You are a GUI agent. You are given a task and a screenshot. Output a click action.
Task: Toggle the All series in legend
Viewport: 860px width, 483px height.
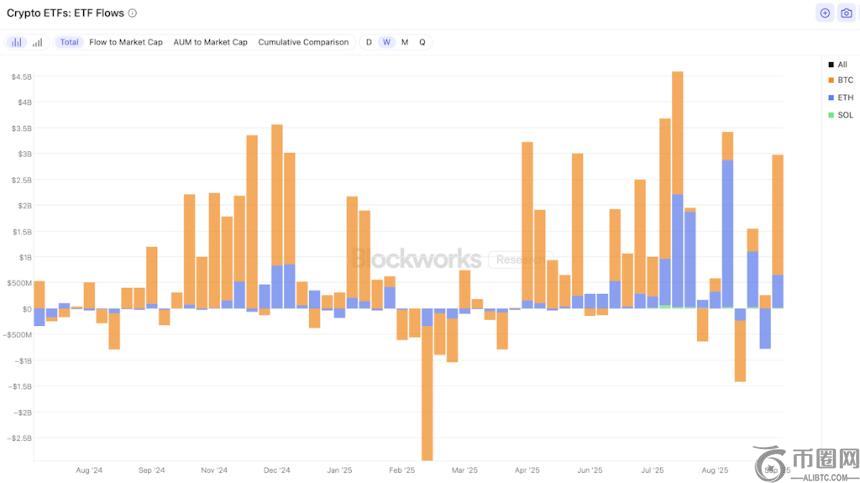(x=841, y=64)
